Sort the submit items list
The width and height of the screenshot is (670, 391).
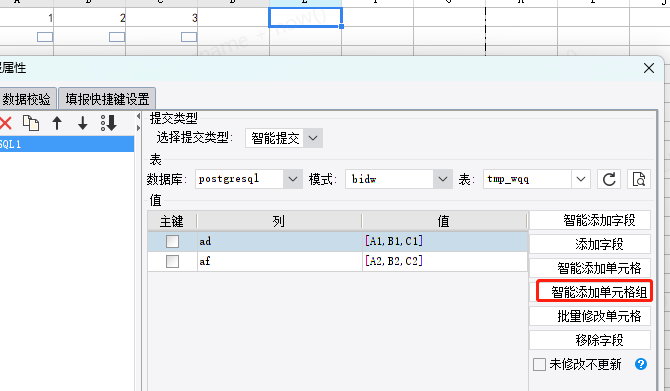pyautogui.click(x=109, y=123)
